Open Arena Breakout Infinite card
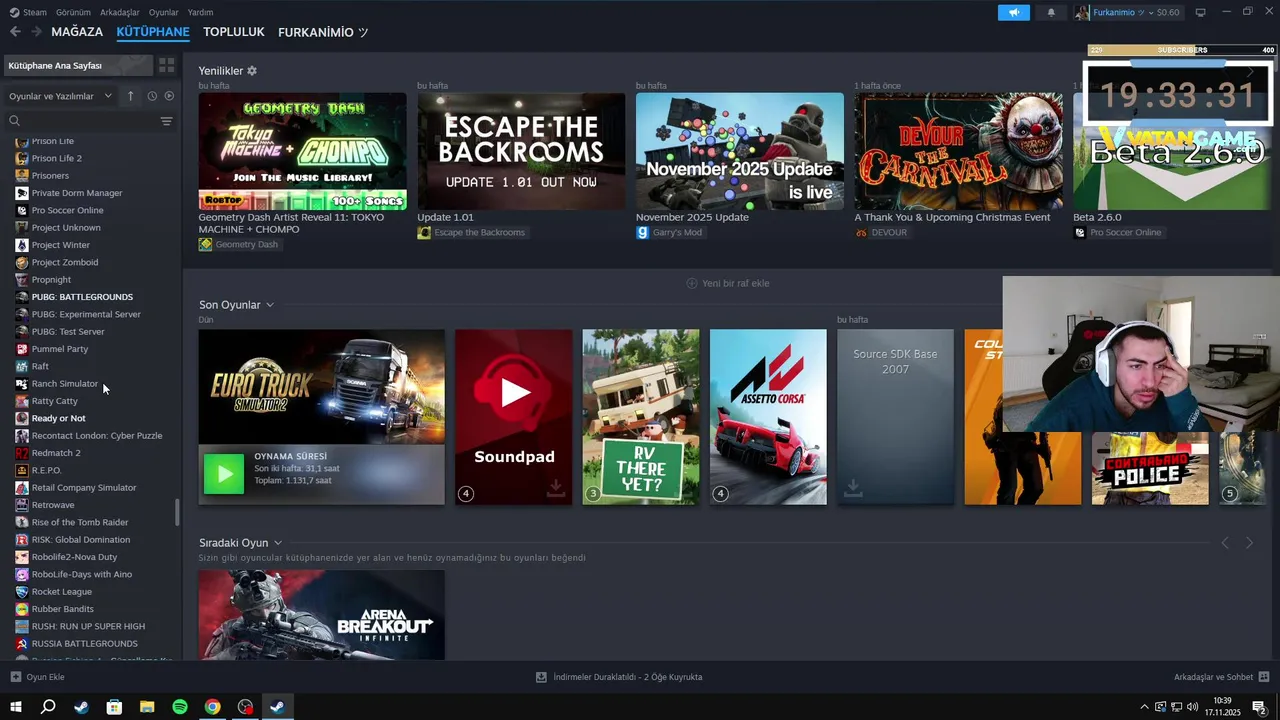1280x720 pixels. pyautogui.click(x=321, y=615)
